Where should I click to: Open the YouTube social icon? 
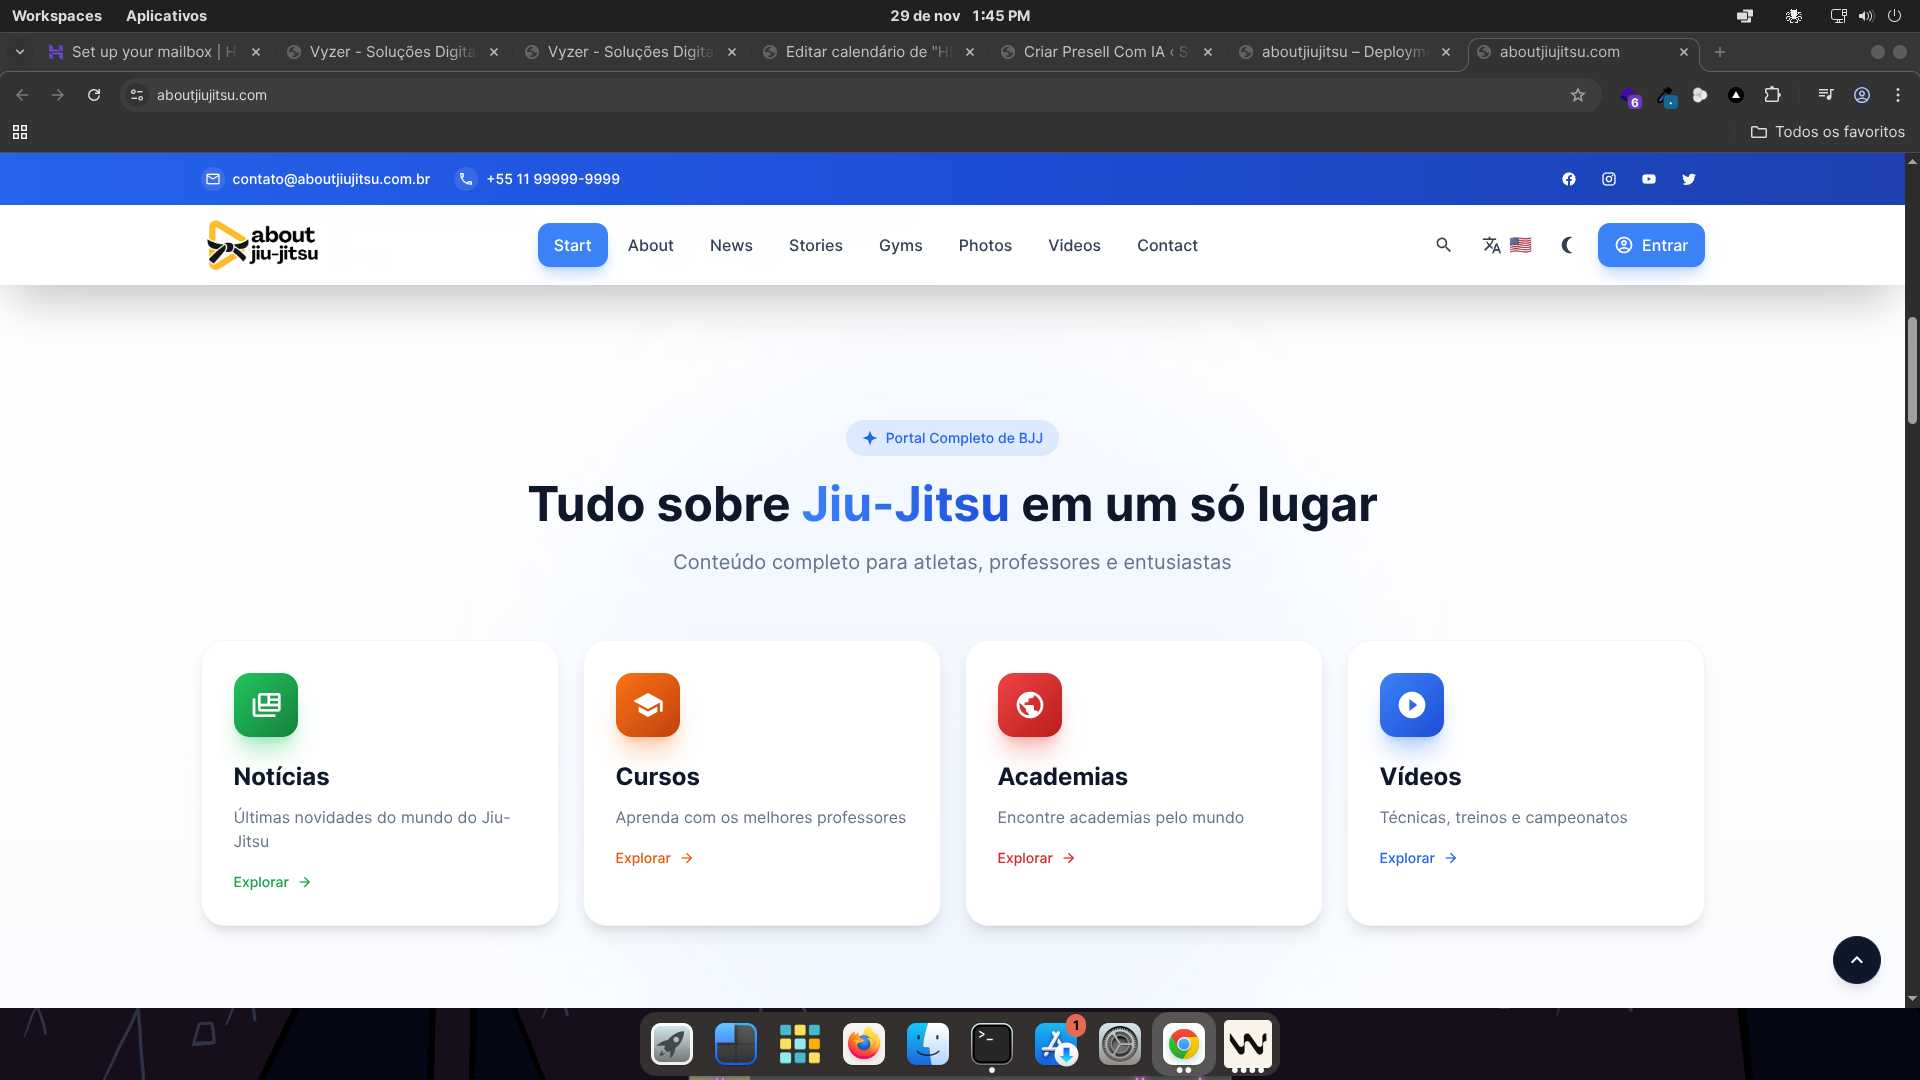1648,179
